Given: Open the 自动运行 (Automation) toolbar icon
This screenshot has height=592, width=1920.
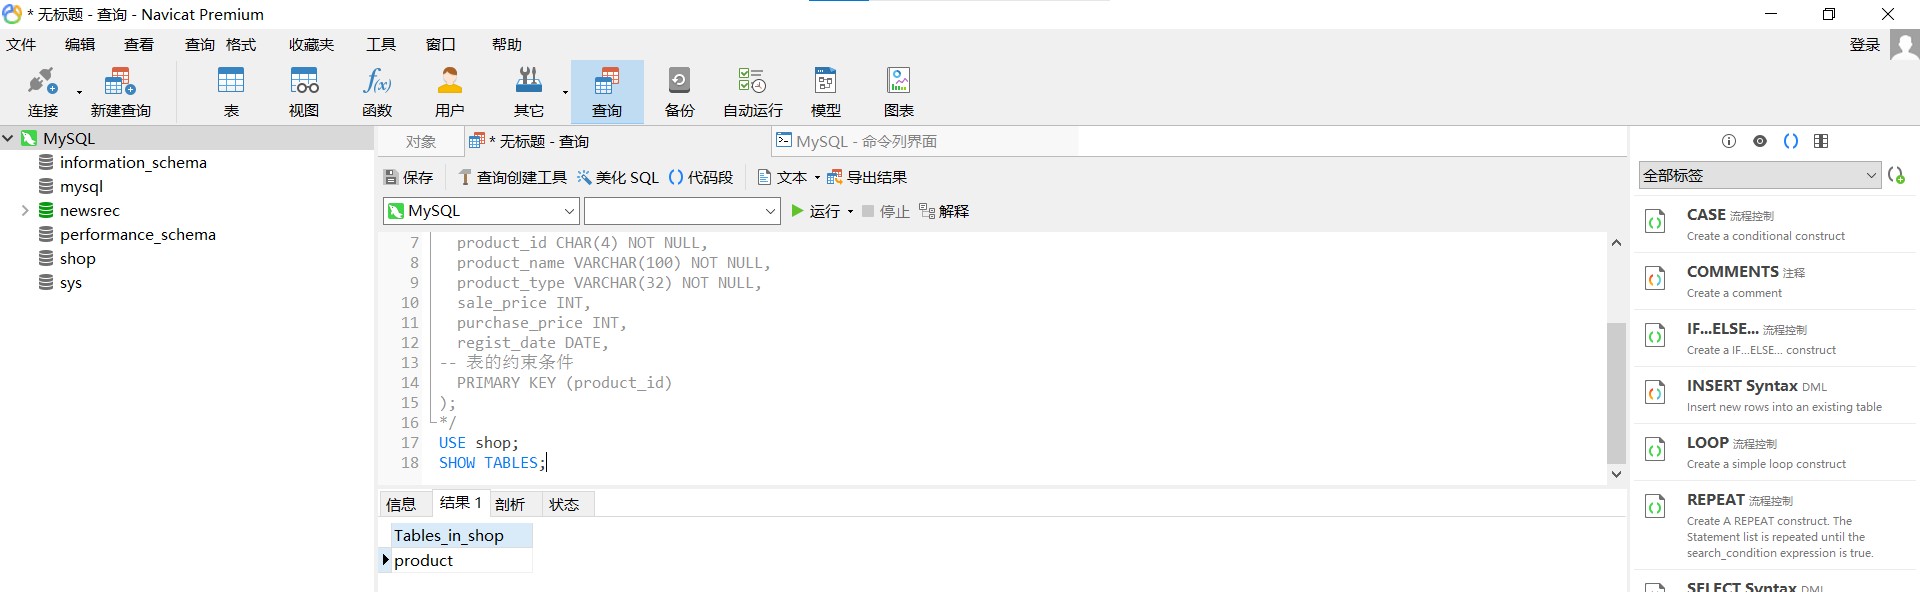Looking at the screenshot, I should point(753,92).
